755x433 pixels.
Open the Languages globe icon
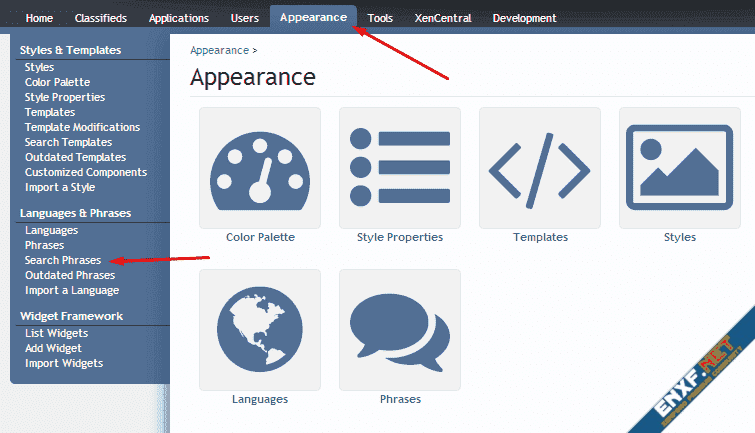point(260,329)
